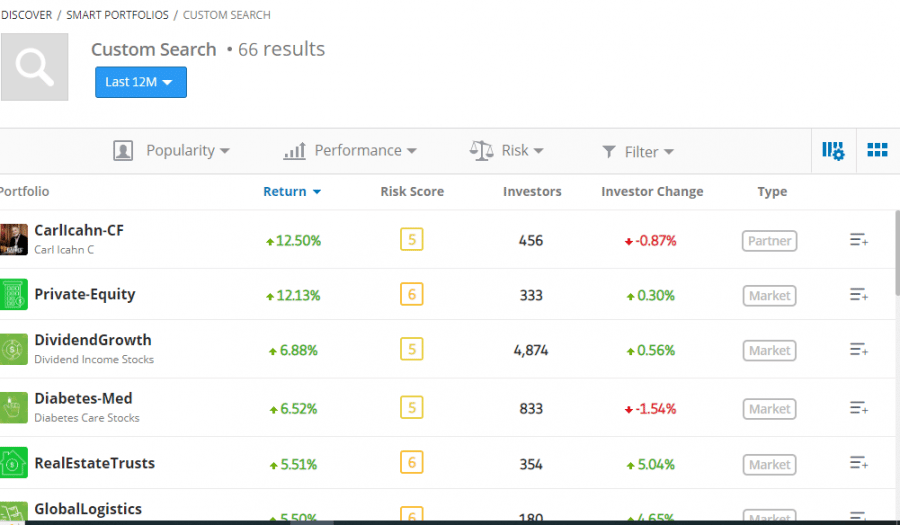Go to Discover breadcrumb link
Image resolution: width=900 pixels, height=525 pixels.
(26, 15)
